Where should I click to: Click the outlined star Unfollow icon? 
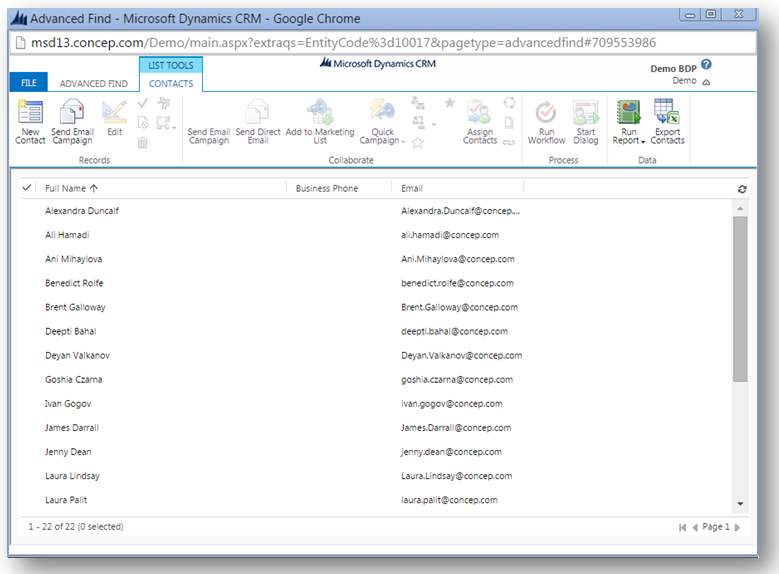pos(418,143)
